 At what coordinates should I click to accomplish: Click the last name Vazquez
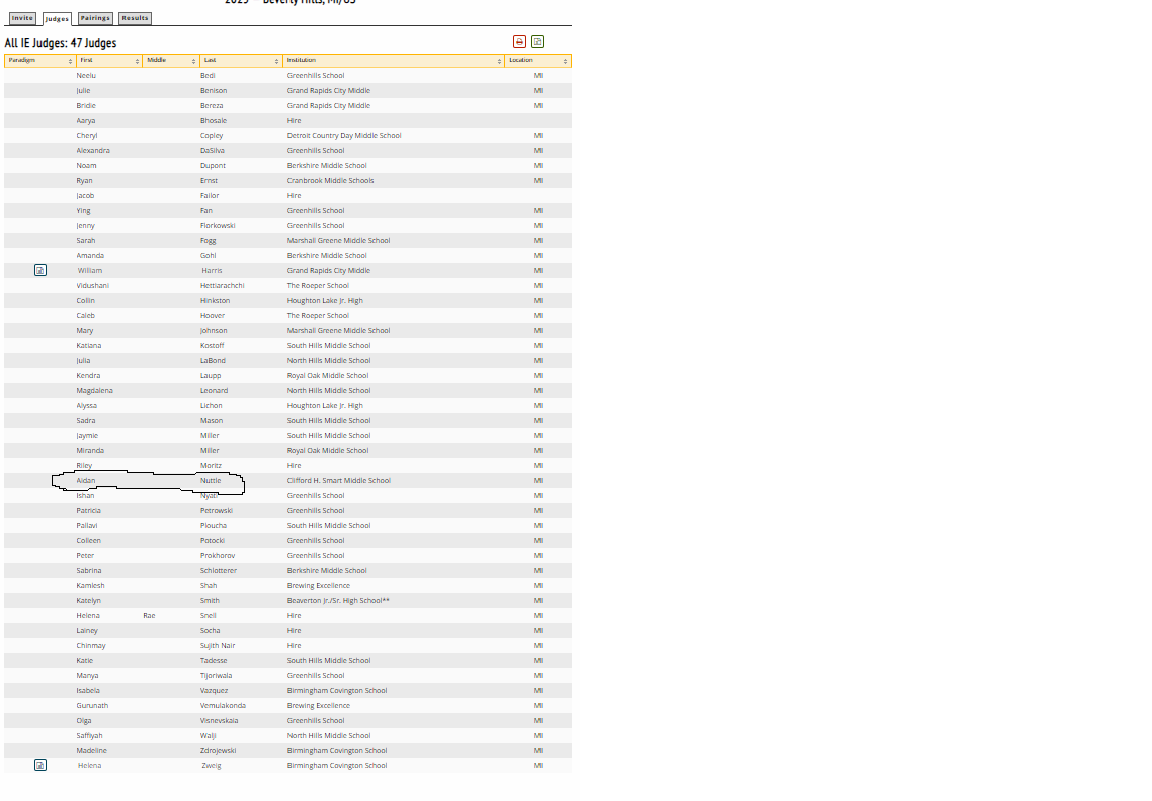coord(214,691)
